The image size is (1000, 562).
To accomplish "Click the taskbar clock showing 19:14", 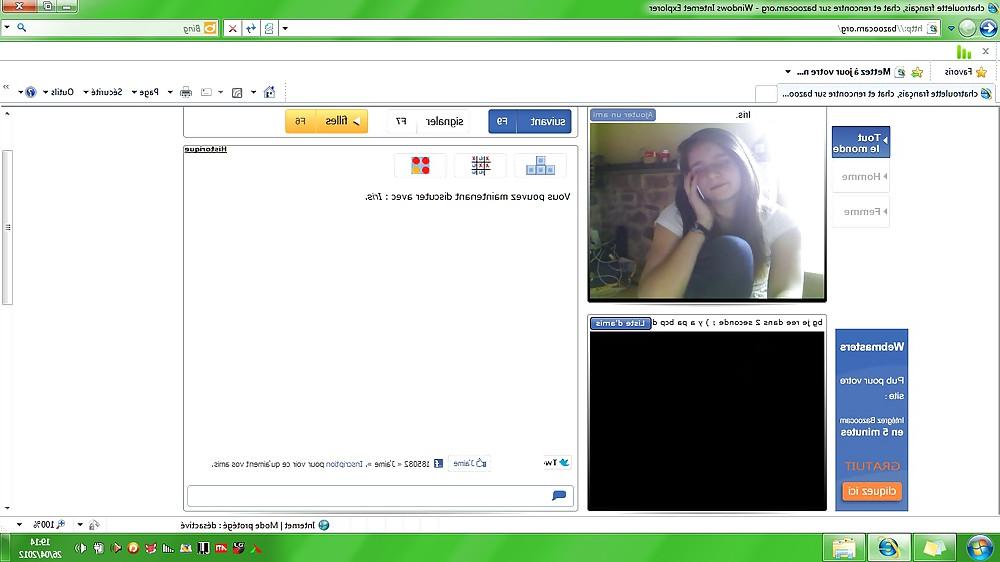I will point(40,548).
